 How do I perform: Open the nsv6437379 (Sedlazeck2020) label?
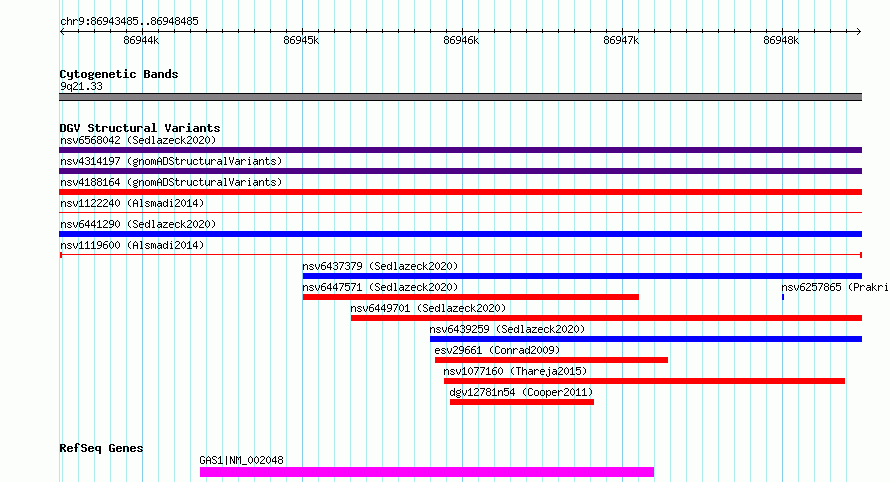pyautogui.click(x=380, y=266)
